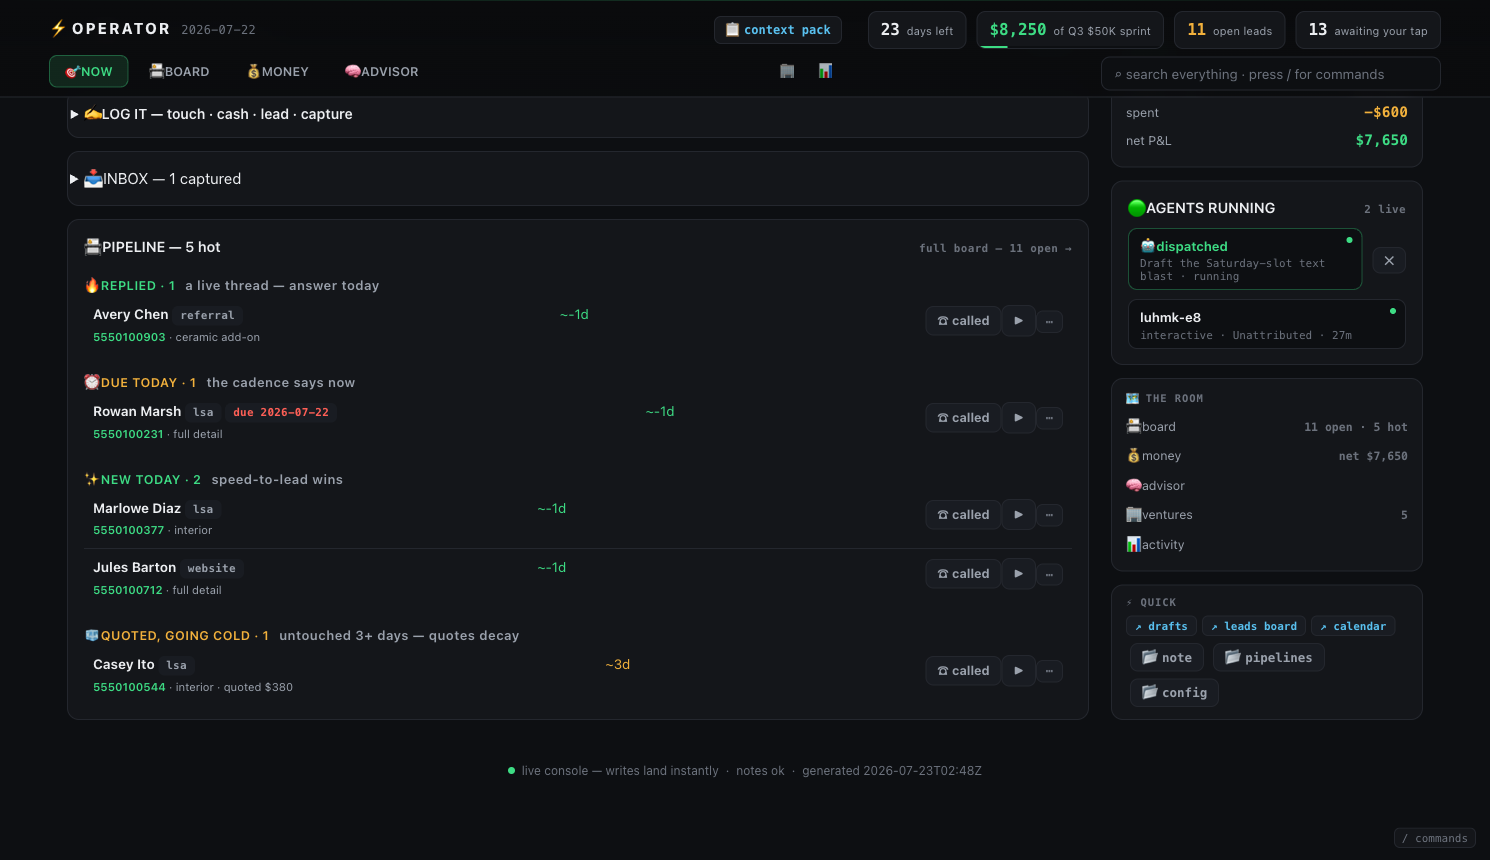The height and width of the screenshot is (860, 1490).
Task: Click phone number 5550100231
Action: click(128, 434)
